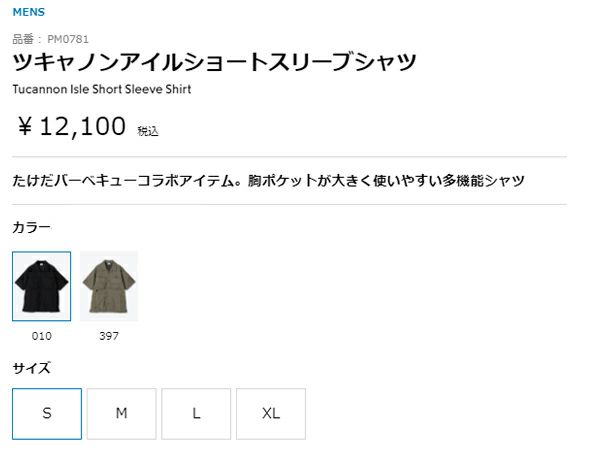The height and width of the screenshot is (450, 600).
Task: Click the 品番 product number label
Action: (24, 40)
